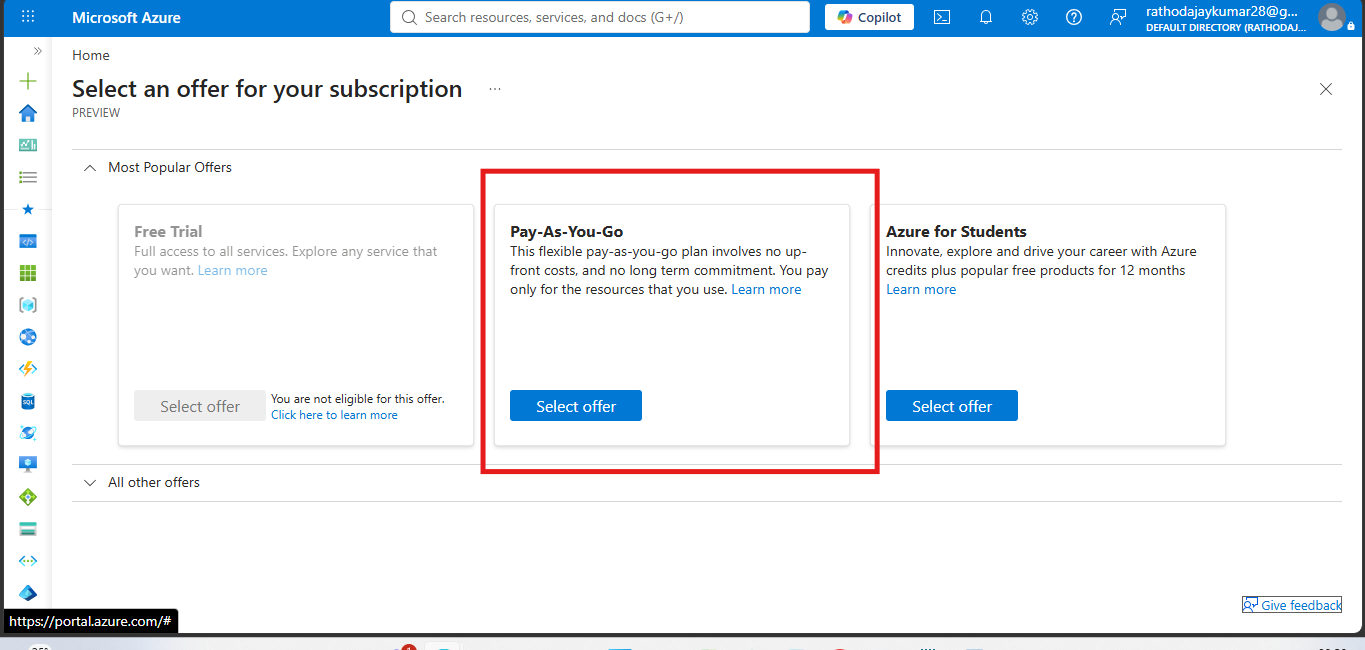This screenshot has height=650, width=1365.
Task: Open the blue code-brackets sidebar icon
Action: coord(28,241)
